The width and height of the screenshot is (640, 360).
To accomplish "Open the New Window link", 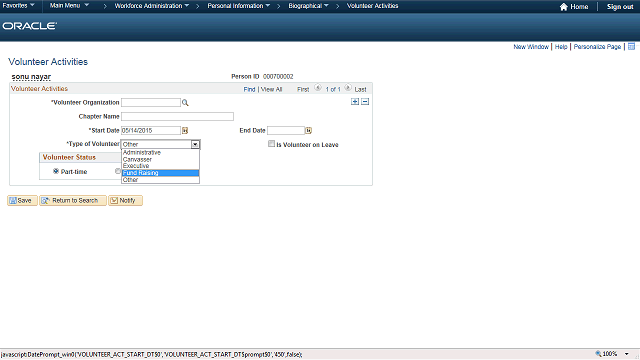I will [531, 47].
